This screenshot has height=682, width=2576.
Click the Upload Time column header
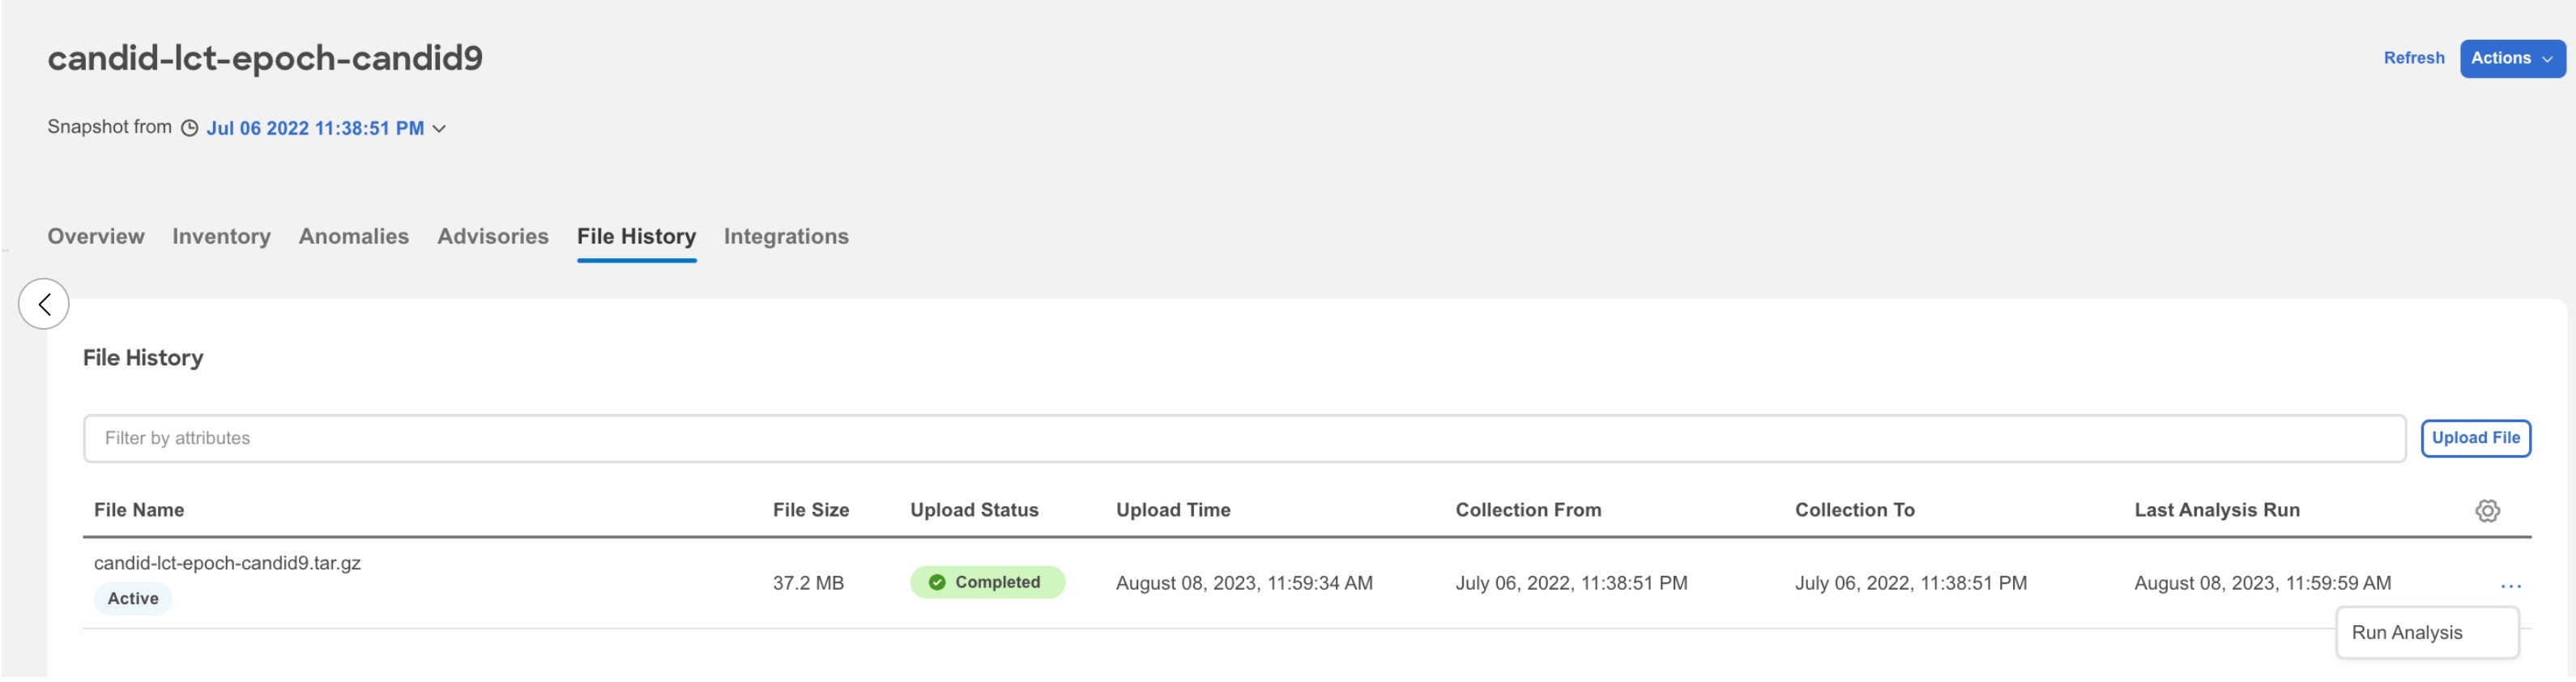click(1173, 510)
